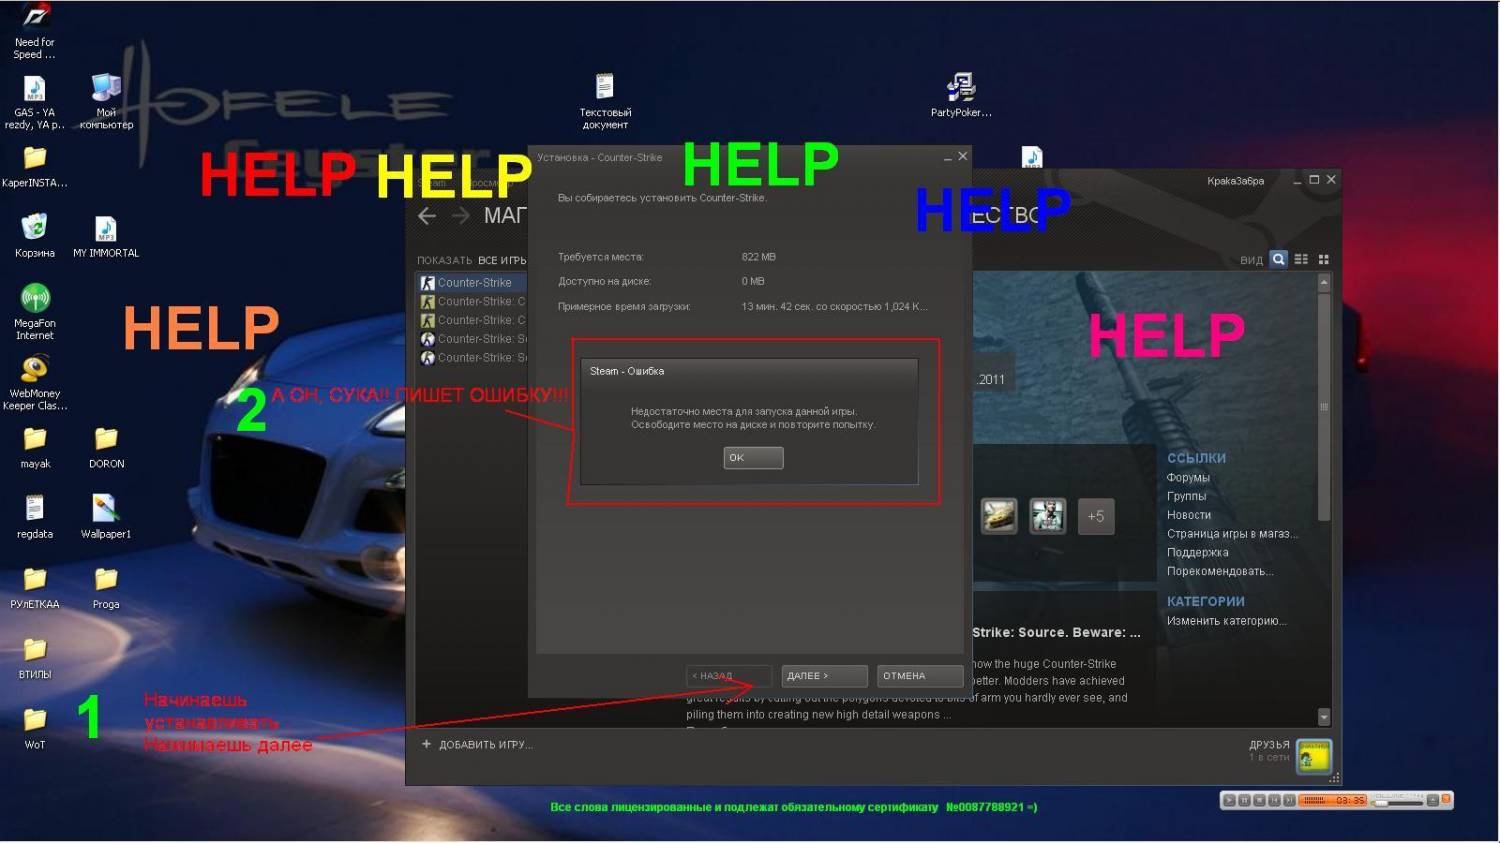The height and width of the screenshot is (843, 1500).
Task: Open Страница игры в магазине link
Action: pos(1232,534)
